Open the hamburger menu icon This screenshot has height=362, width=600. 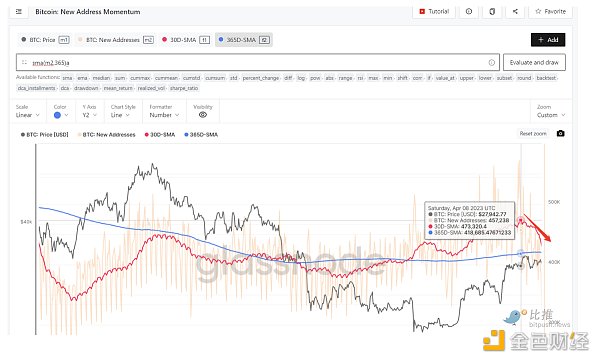(x=18, y=11)
